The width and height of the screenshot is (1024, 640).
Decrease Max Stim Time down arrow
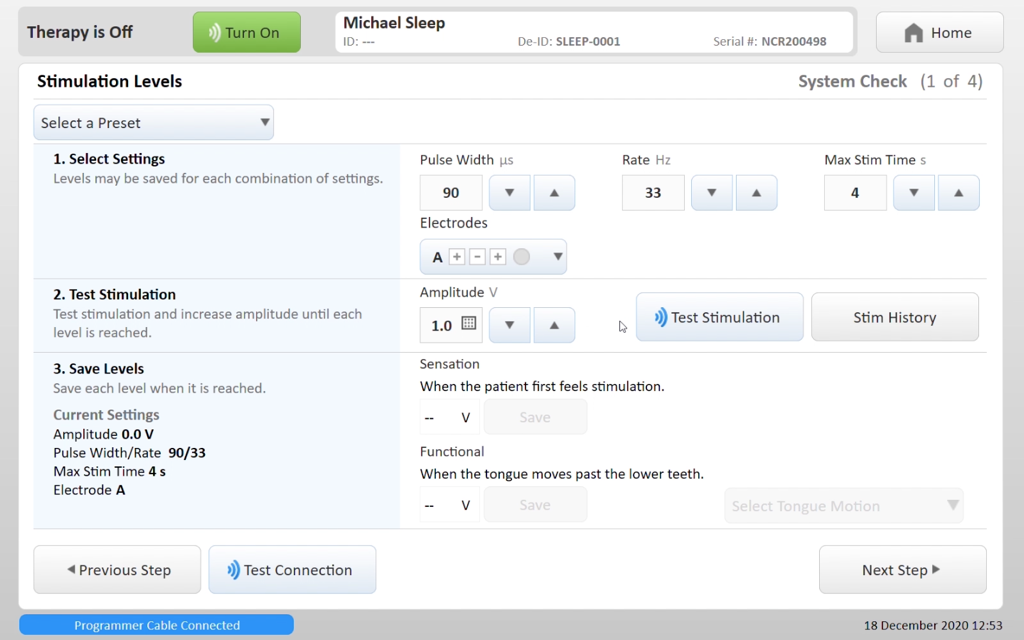(914, 193)
